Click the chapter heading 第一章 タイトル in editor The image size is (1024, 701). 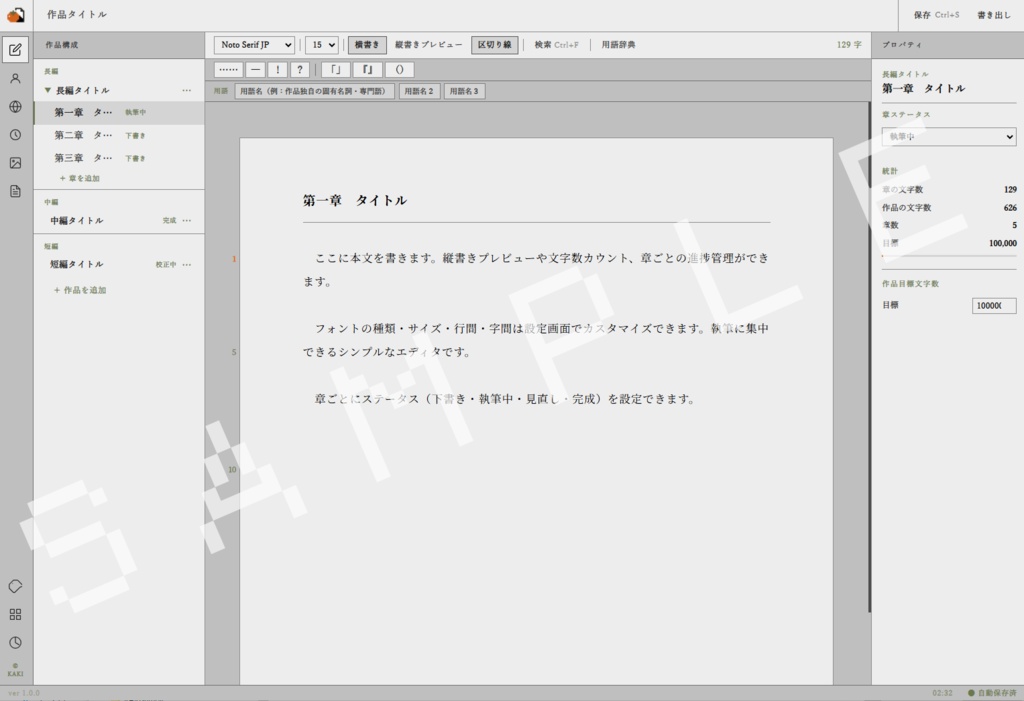(355, 201)
